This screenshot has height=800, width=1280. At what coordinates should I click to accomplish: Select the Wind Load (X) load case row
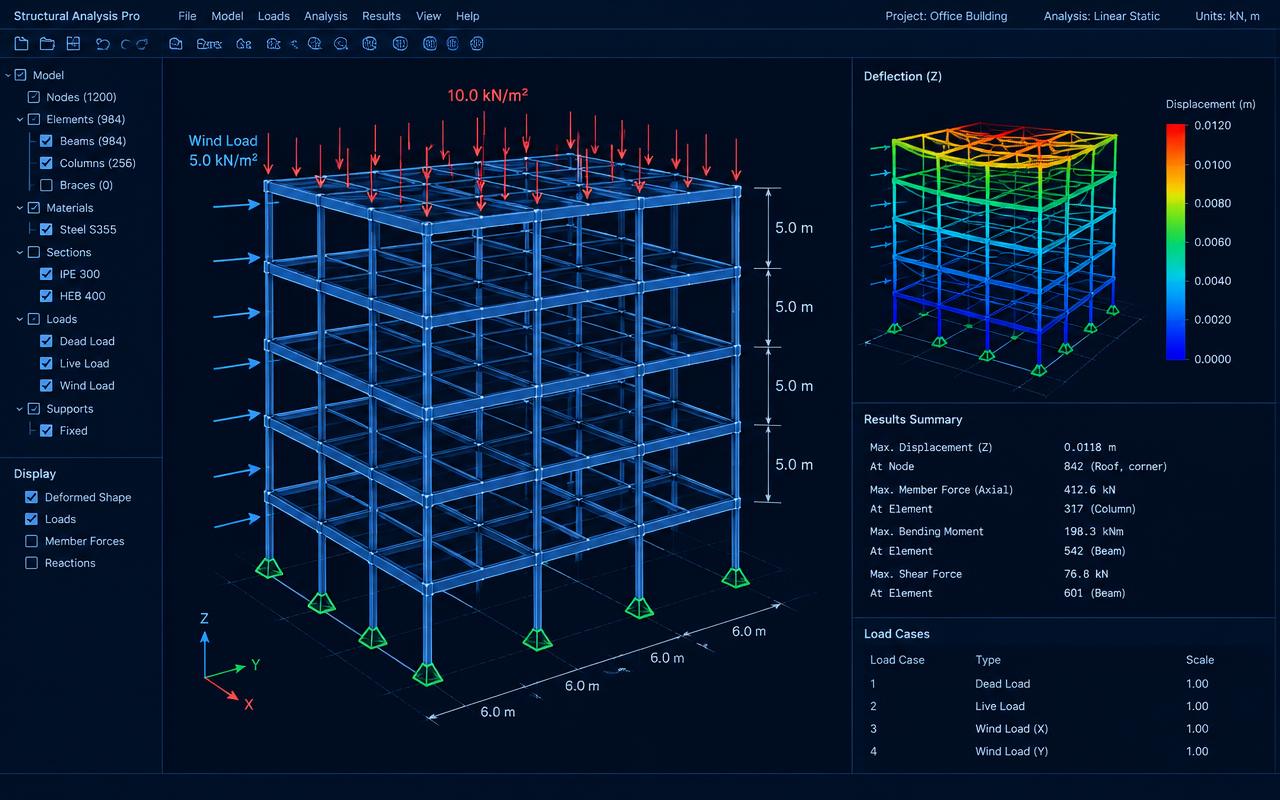(1065, 729)
